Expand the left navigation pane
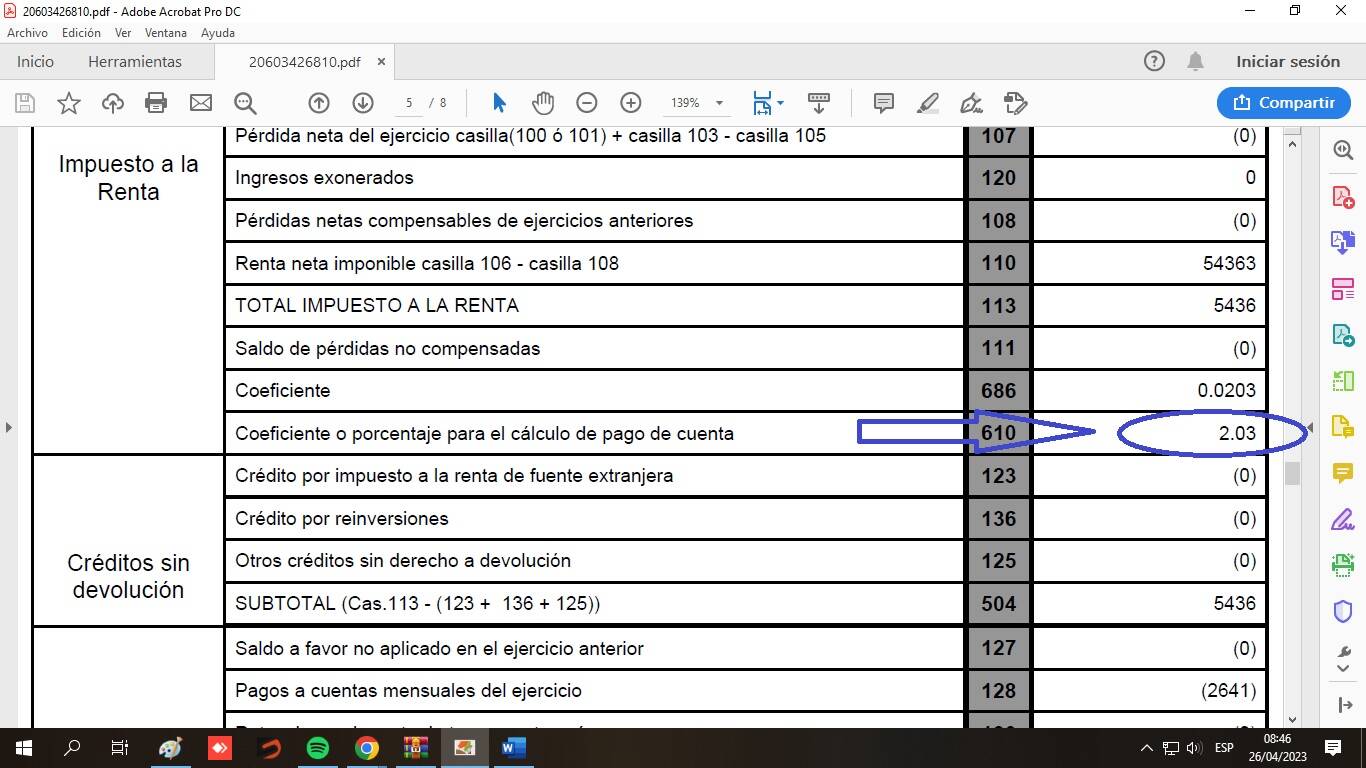1366x768 pixels. 9,427
